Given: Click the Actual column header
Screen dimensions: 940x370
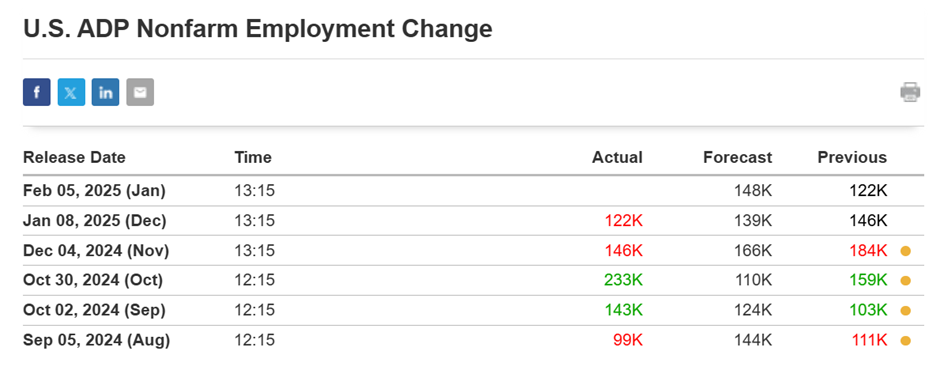Looking at the screenshot, I should [x=617, y=158].
